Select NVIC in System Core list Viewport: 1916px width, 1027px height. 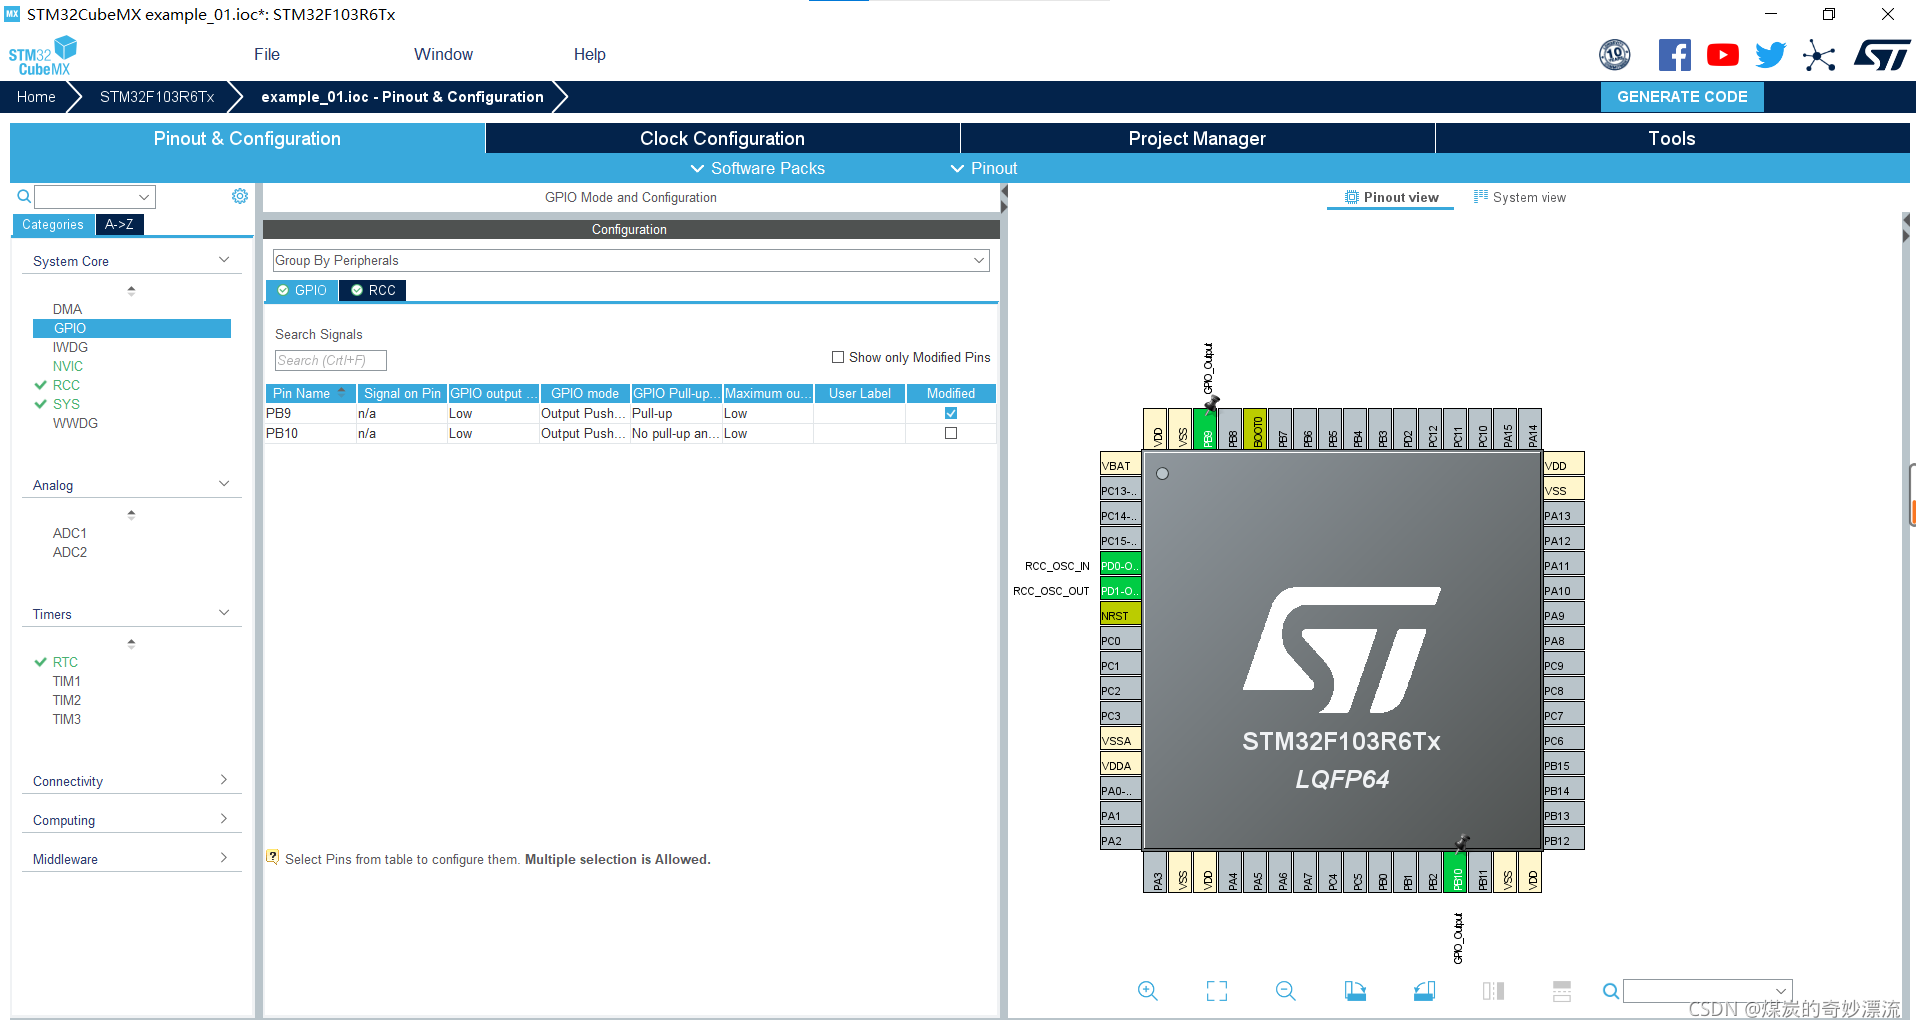[68, 366]
